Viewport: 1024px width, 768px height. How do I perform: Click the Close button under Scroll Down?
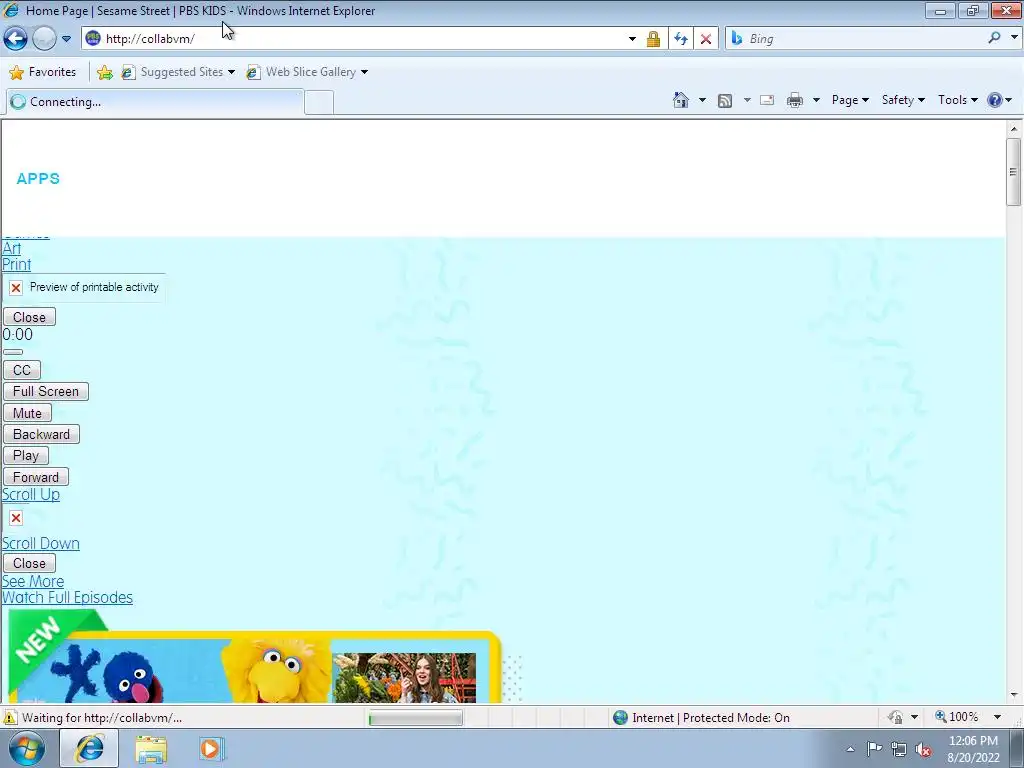29,563
